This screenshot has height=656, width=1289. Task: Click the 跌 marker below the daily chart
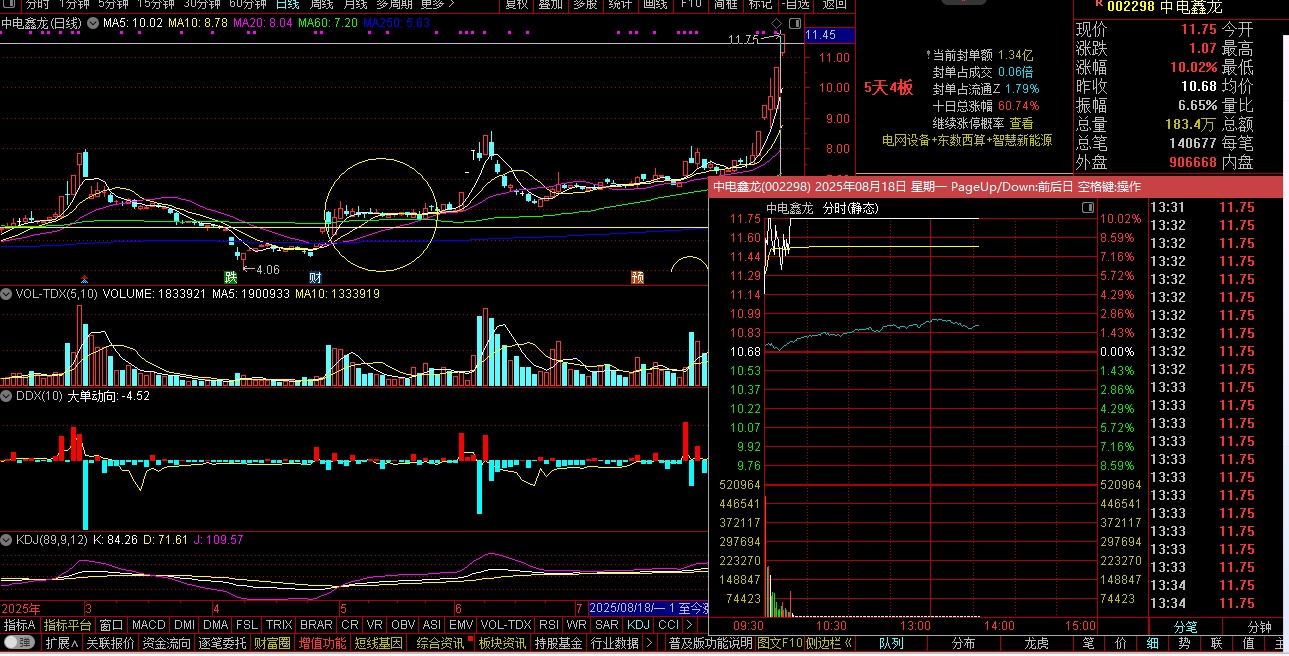click(x=231, y=277)
